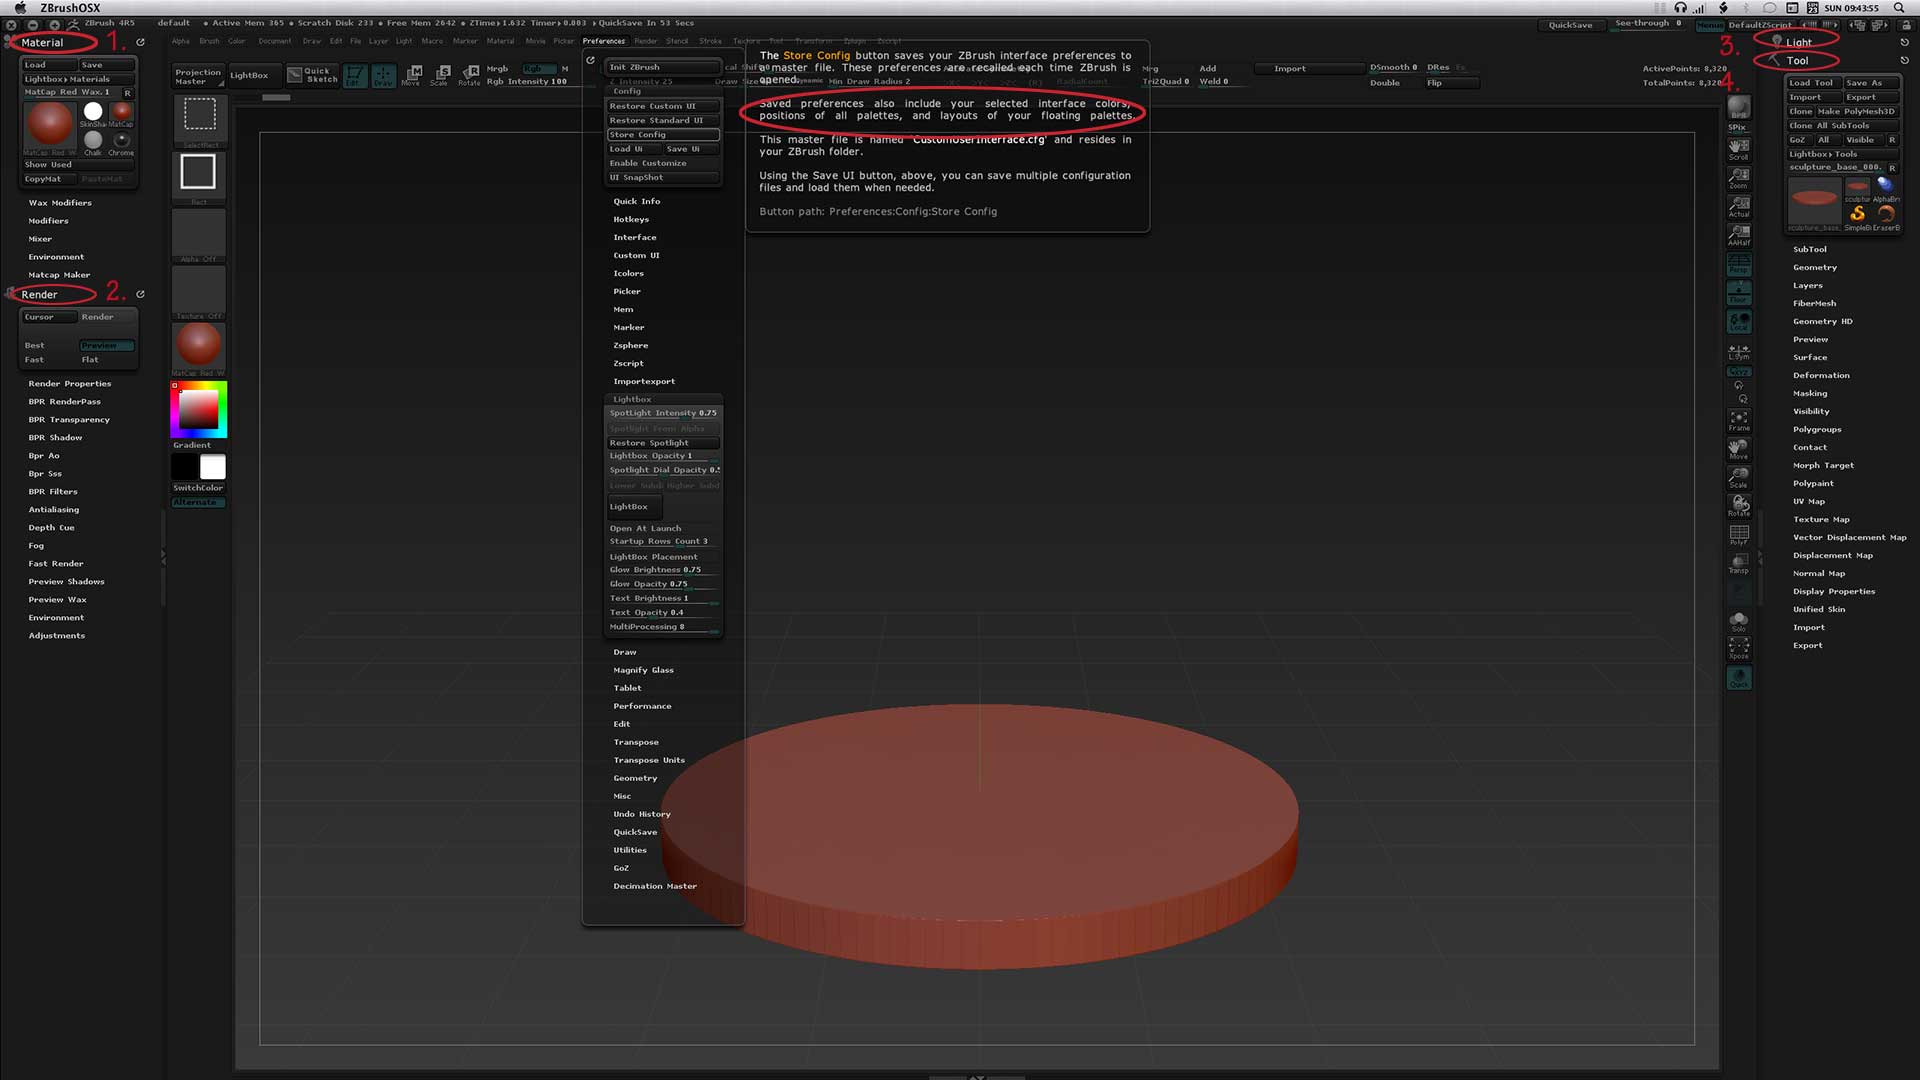The image size is (1920, 1080).
Task: Adjust Spotlight Intensity slider
Action: [x=663, y=413]
